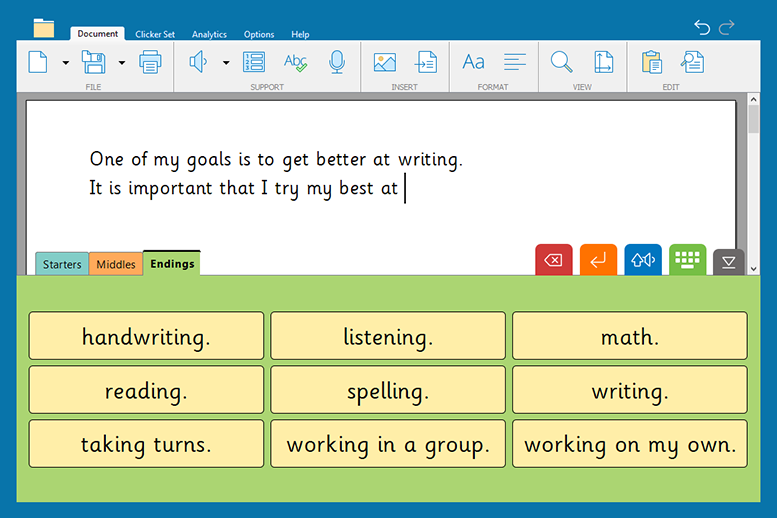Expand the Save dropdown arrow
Viewport: 777px width, 518px height.
122,63
